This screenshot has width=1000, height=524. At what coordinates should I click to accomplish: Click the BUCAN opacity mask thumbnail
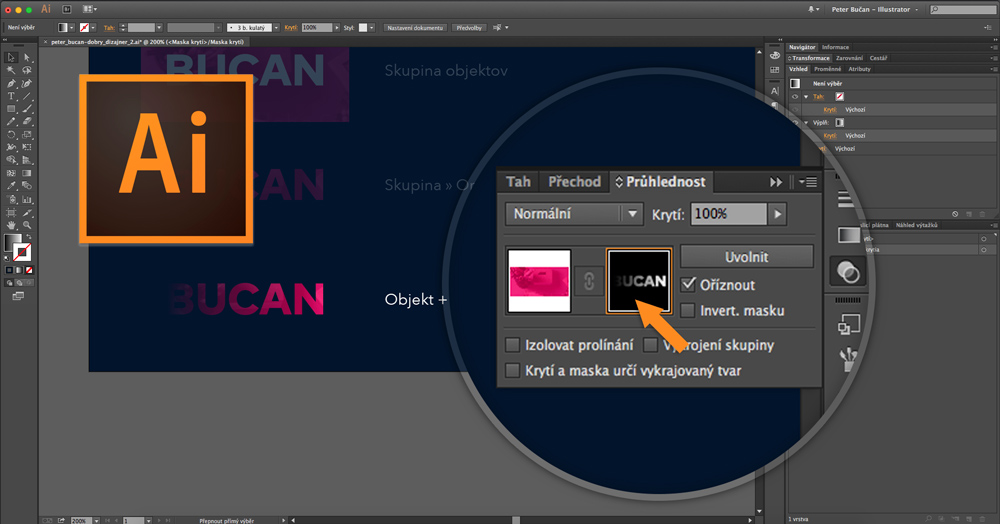638,281
